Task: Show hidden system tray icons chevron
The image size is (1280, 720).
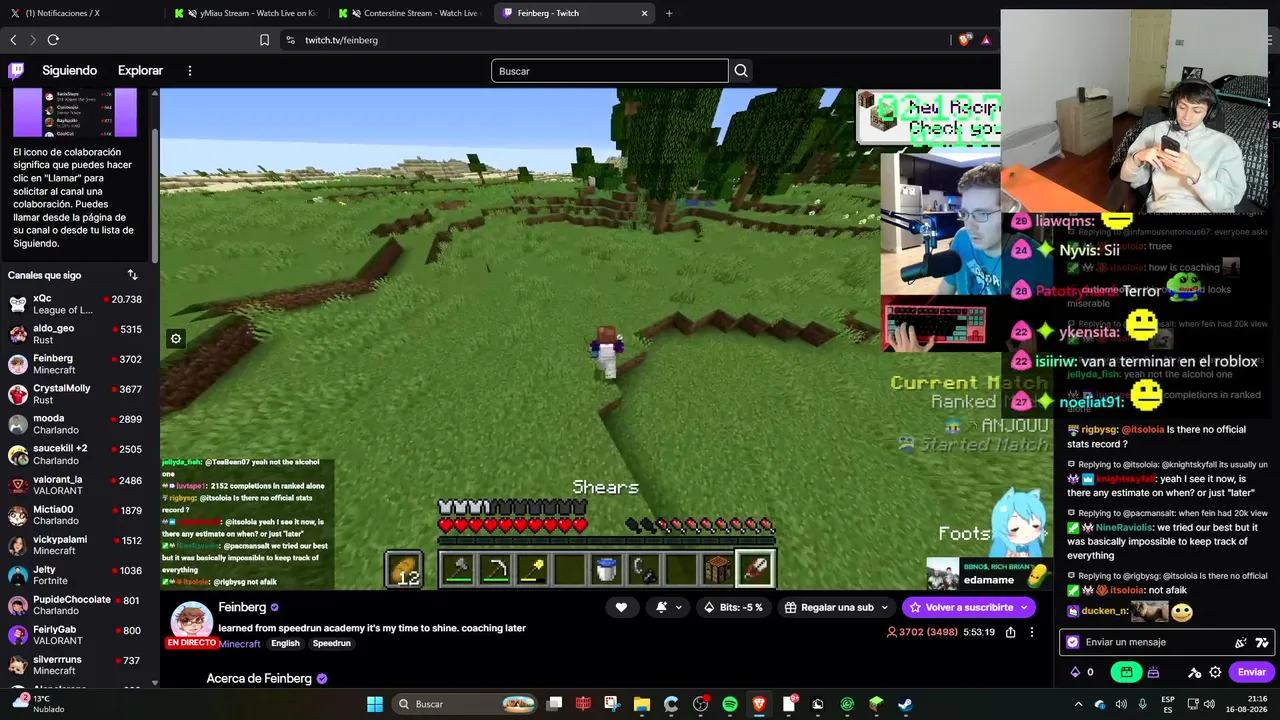Action: (1078, 704)
